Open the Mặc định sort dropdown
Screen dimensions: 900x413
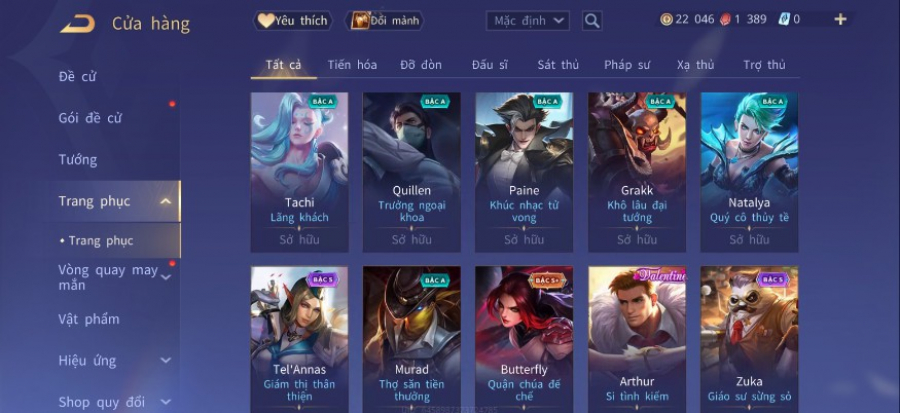527,21
